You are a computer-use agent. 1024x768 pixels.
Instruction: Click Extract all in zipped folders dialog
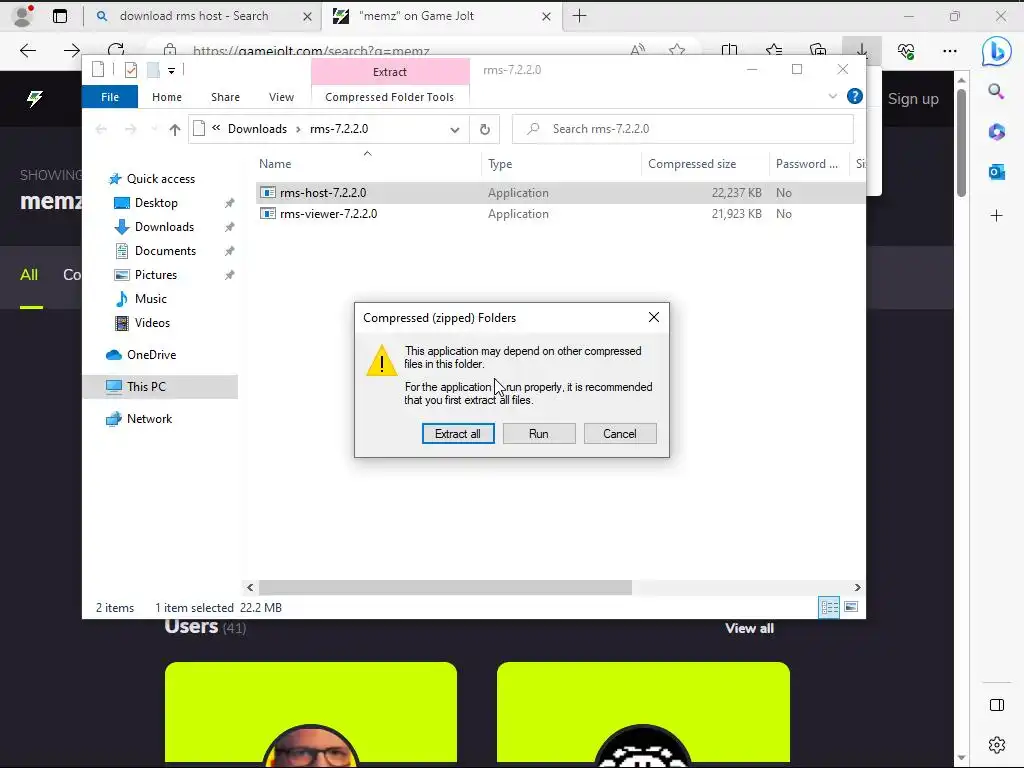458,434
